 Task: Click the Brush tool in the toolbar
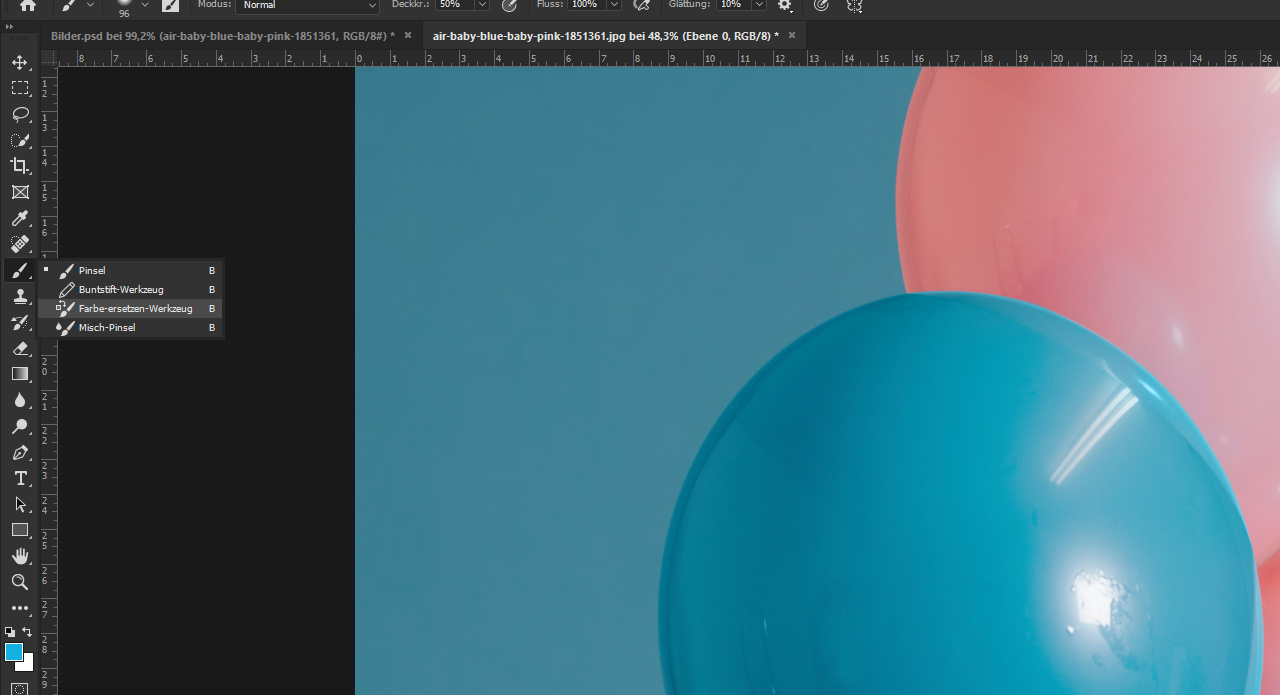[20, 270]
